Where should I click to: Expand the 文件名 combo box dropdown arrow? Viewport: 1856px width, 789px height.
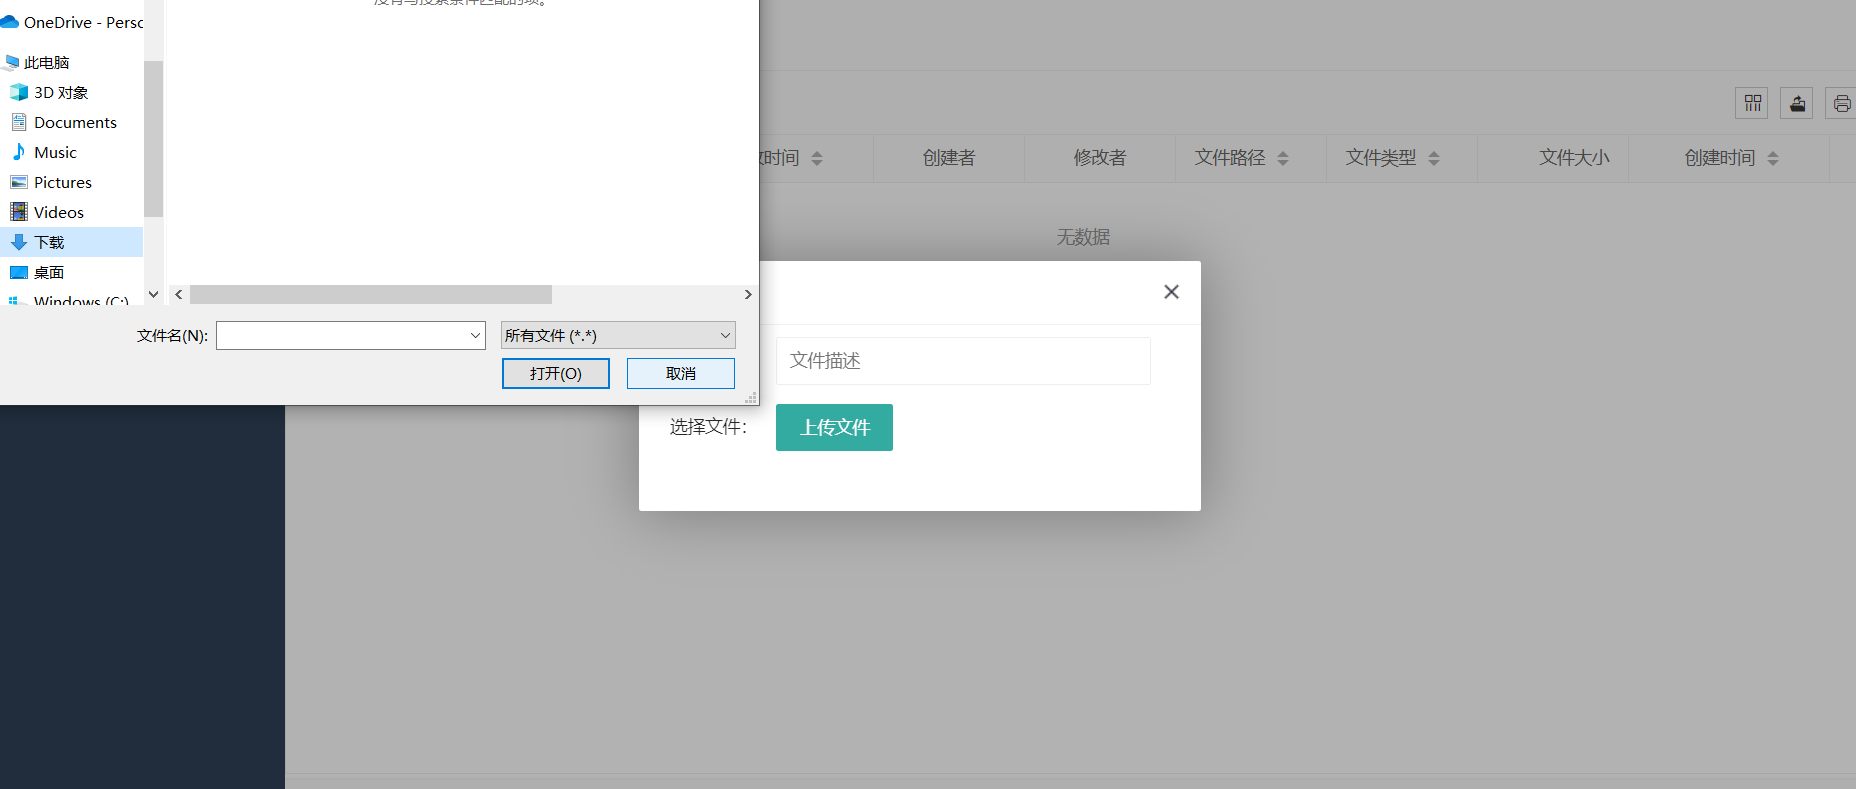tap(476, 335)
